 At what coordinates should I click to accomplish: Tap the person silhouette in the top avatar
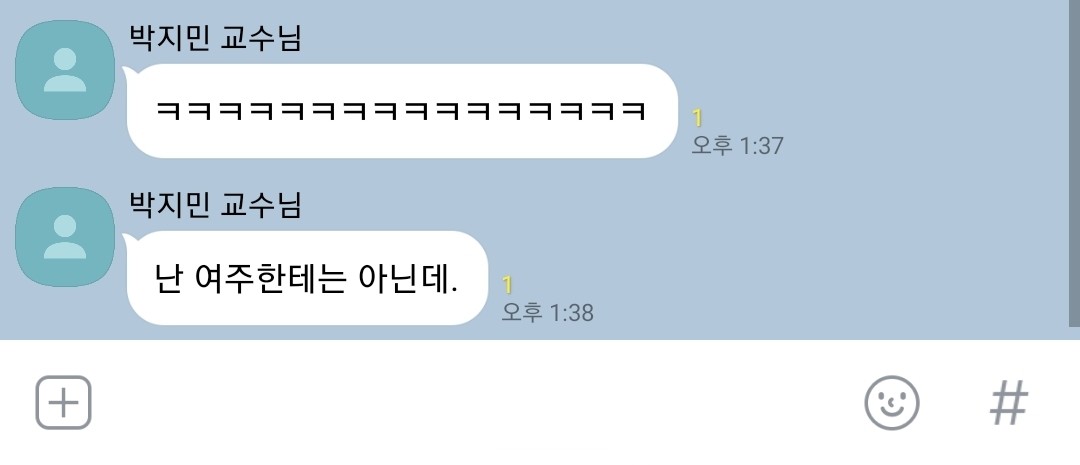[65, 70]
